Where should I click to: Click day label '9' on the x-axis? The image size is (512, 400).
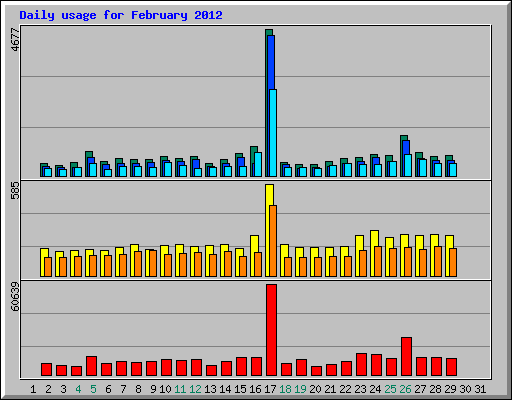pos(153,389)
